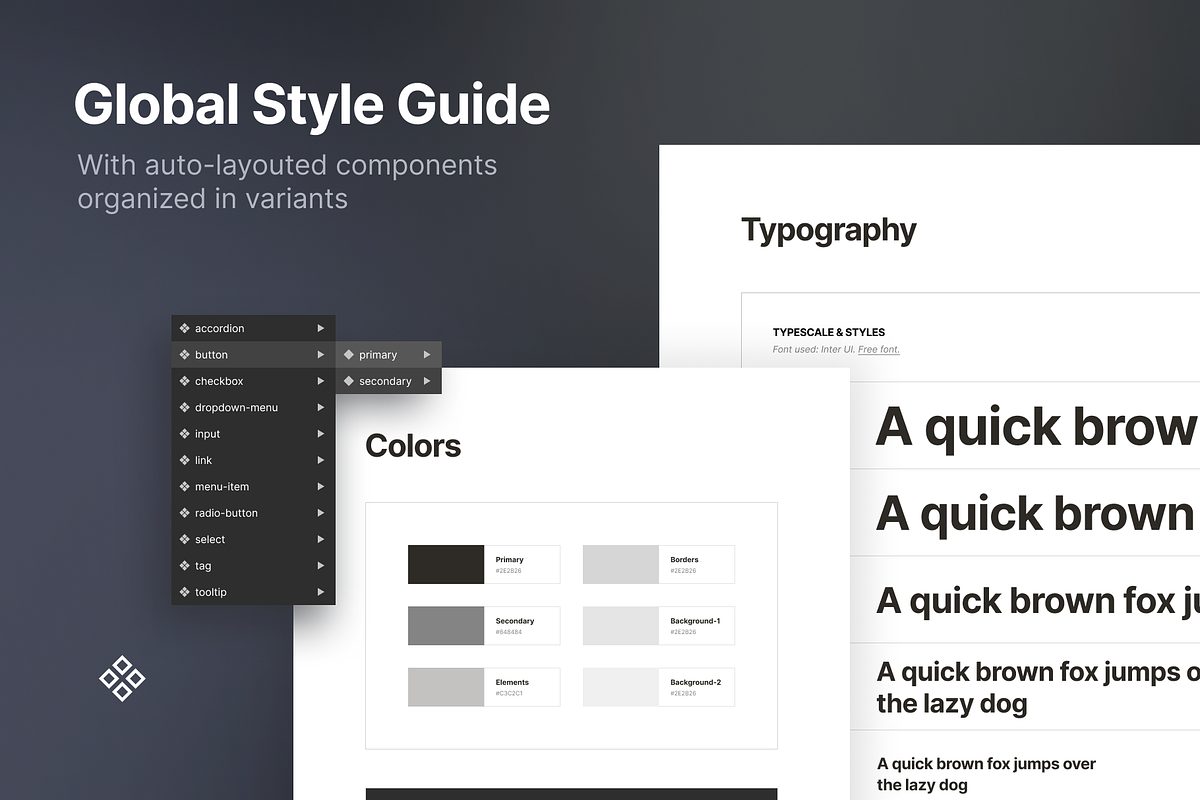Click the variant diamond icon beside secondary

pyautogui.click(x=349, y=381)
